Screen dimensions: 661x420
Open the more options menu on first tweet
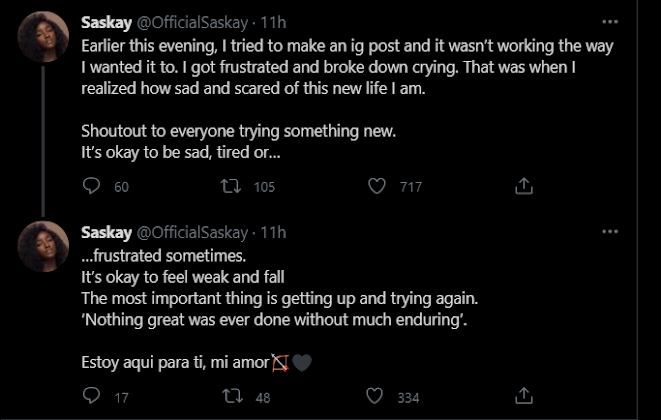coord(610,21)
